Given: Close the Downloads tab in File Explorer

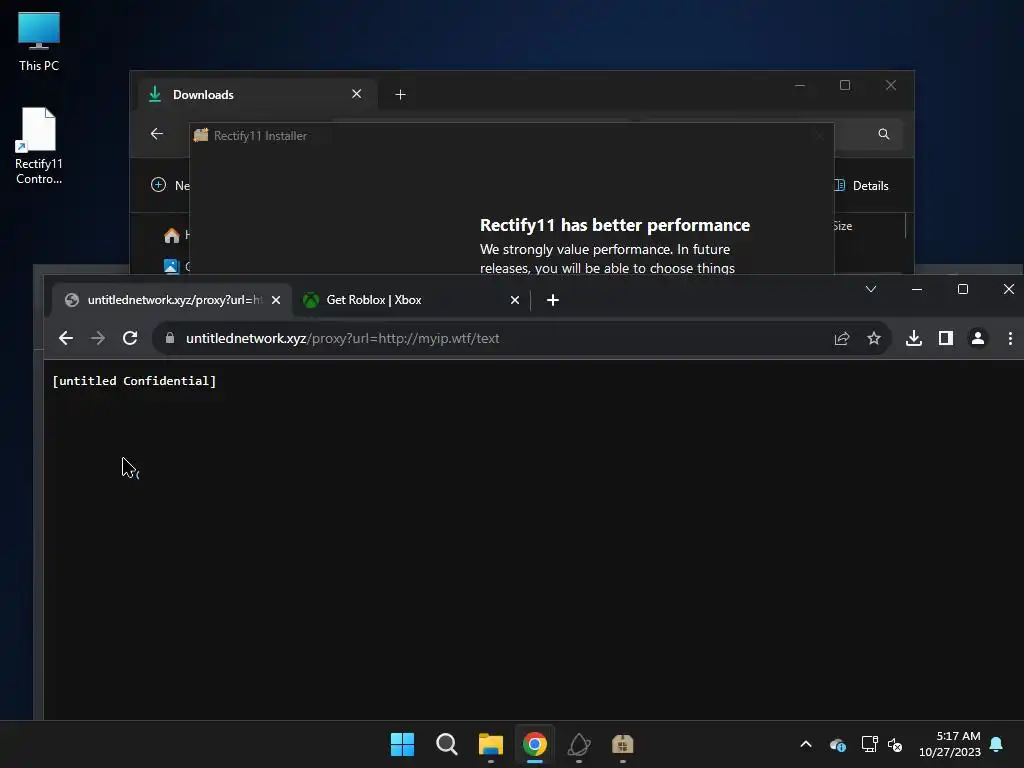Looking at the screenshot, I should click(357, 94).
